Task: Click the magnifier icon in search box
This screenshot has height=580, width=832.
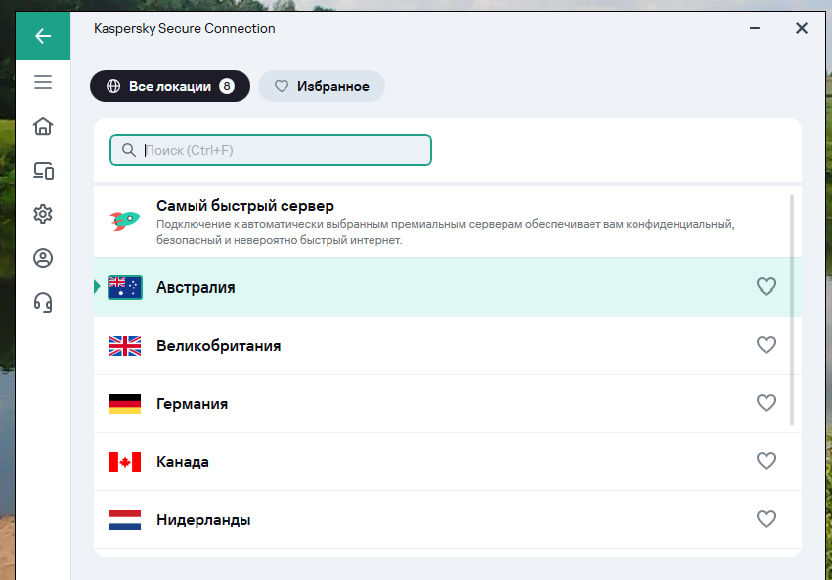Action: click(x=129, y=150)
